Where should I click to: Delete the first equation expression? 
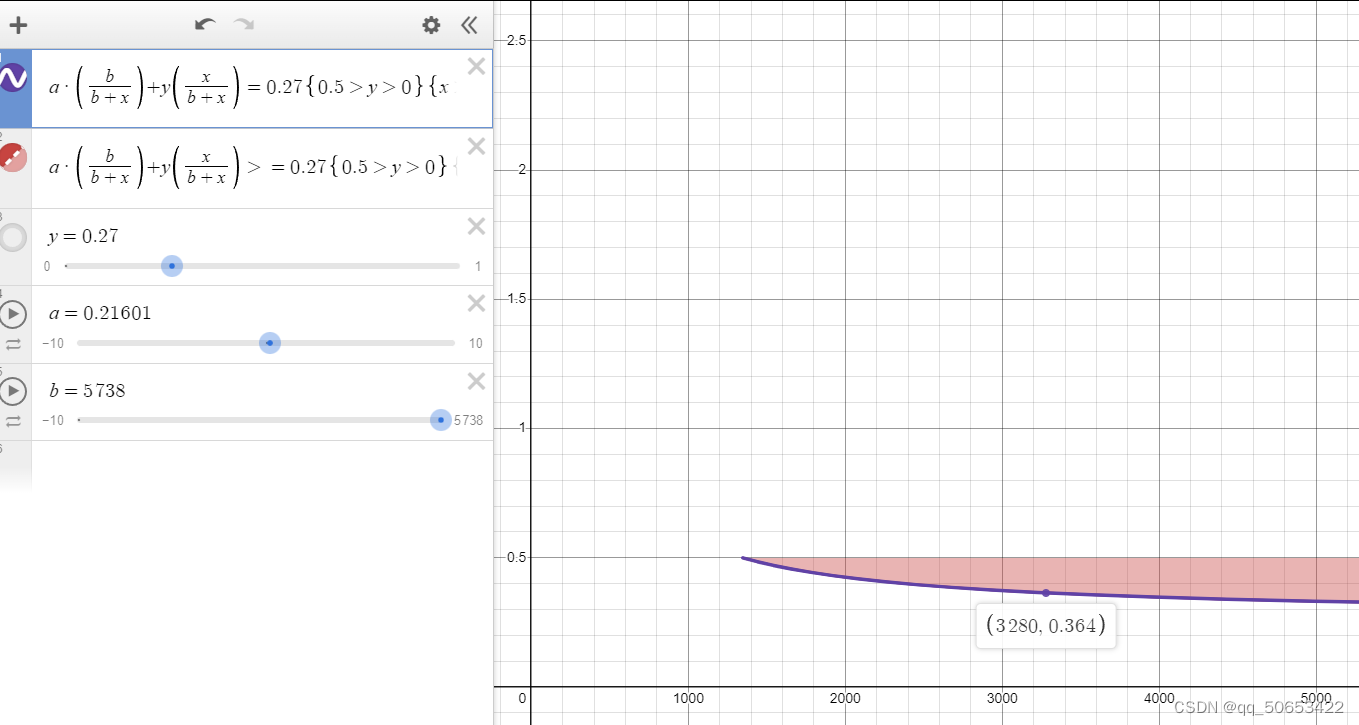[477, 67]
